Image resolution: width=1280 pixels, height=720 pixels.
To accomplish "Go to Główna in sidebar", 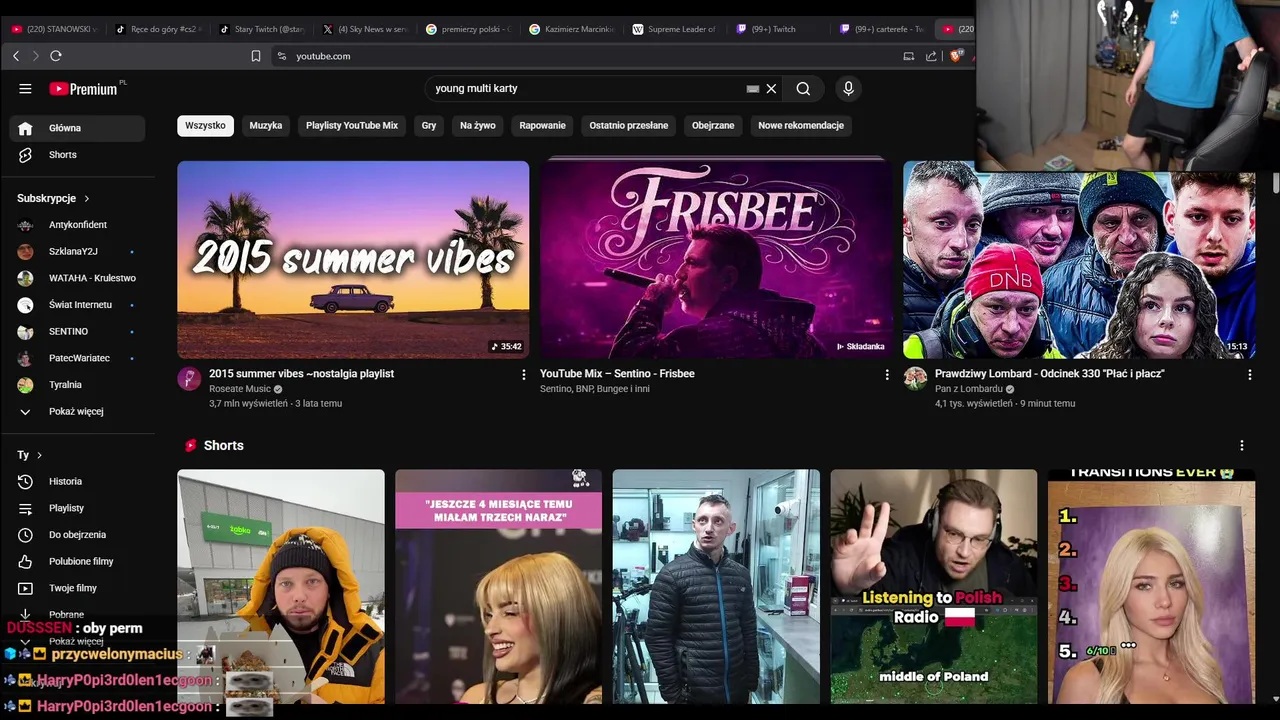I will [77, 128].
